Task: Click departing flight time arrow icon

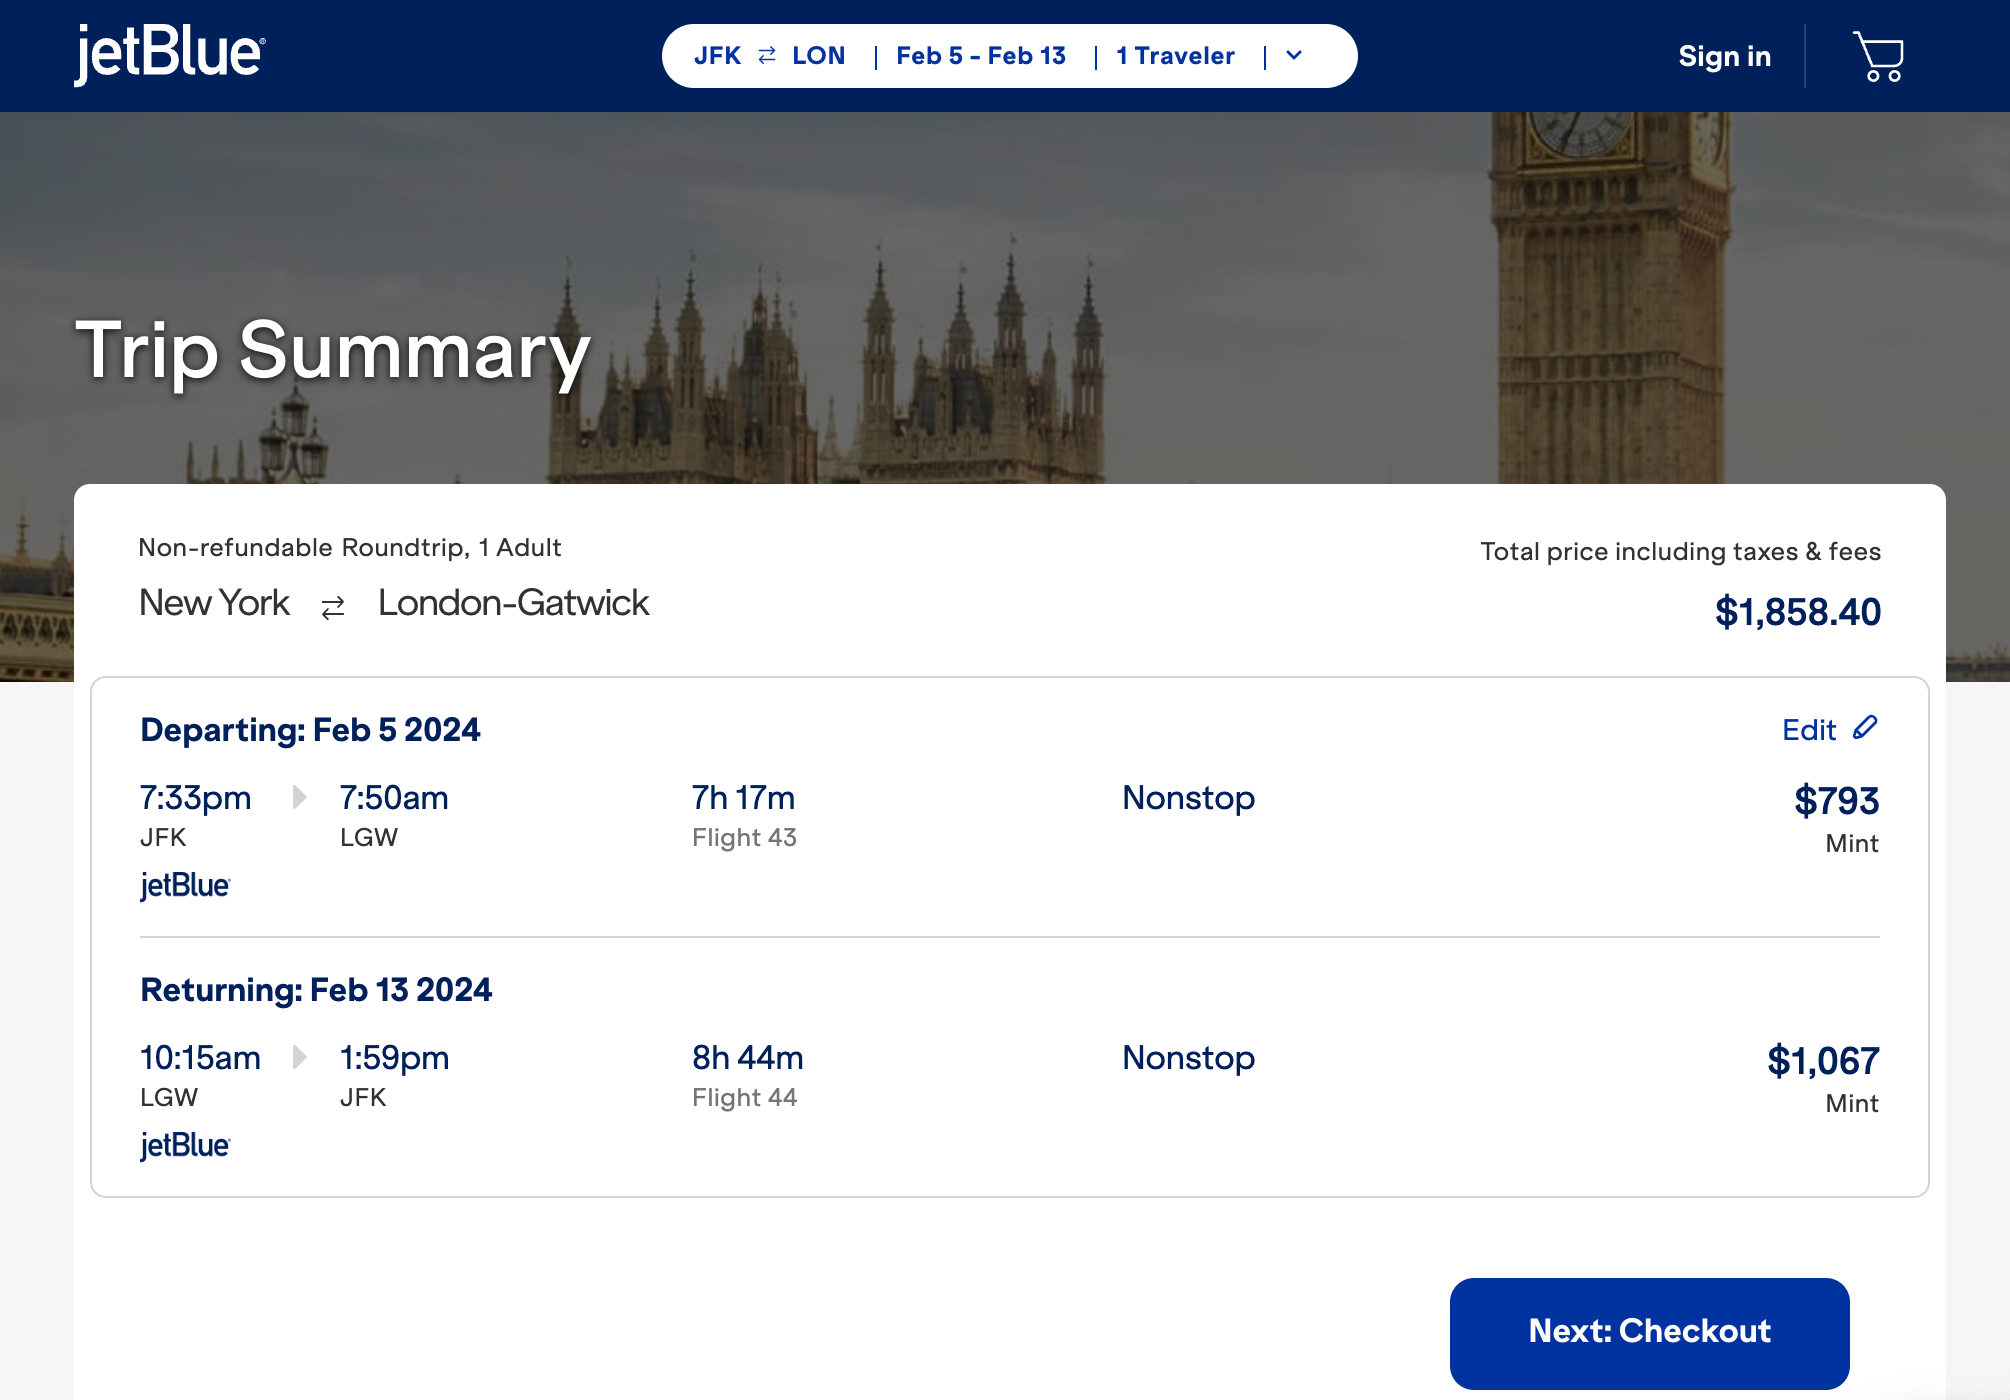Action: point(299,797)
